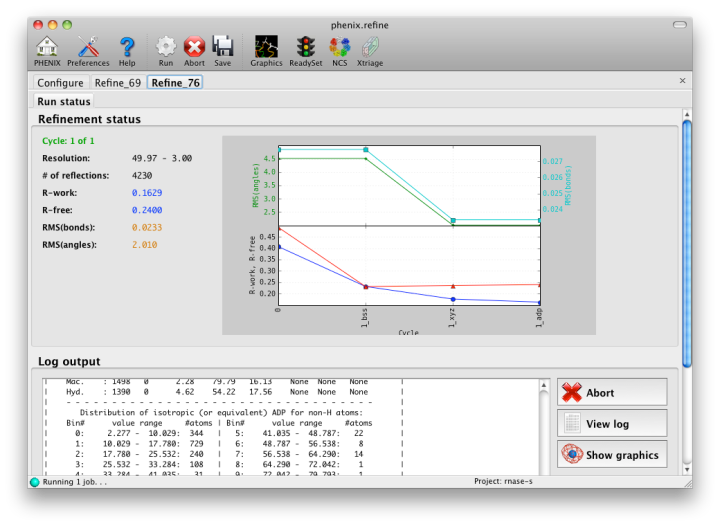Viewport: 720px width, 526px height.
Task: Click the Help question mark icon
Action: (x=127, y=48)
